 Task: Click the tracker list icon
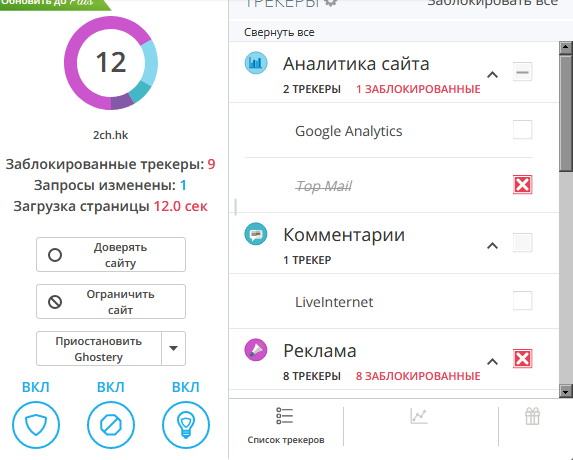click(x=285, y=416)
